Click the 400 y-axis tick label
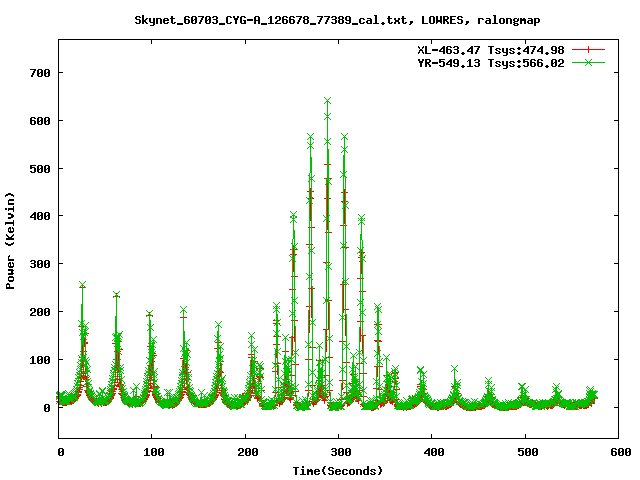This screenshot has height=480, width=640. tap(40, 216)
